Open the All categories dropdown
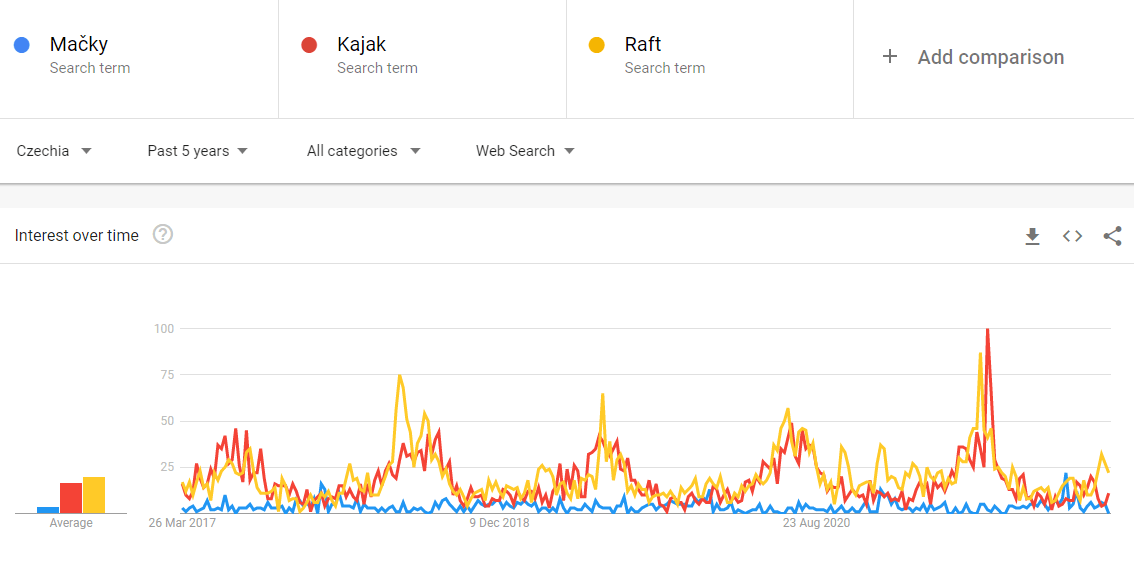 (363, 151)
